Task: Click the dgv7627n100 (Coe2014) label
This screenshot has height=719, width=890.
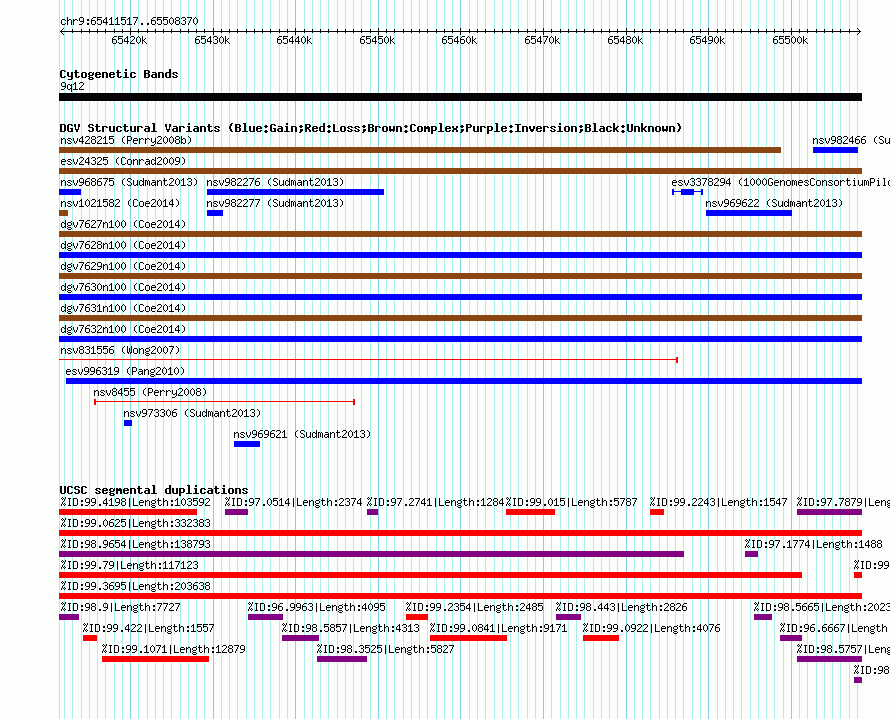Action: coord(123,224)
